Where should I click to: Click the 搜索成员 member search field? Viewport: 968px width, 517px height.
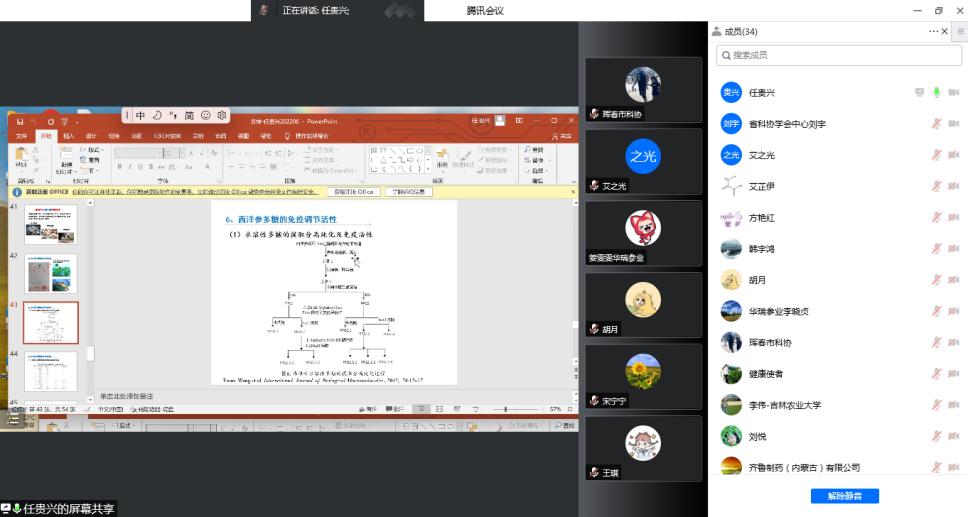[838, 55]
